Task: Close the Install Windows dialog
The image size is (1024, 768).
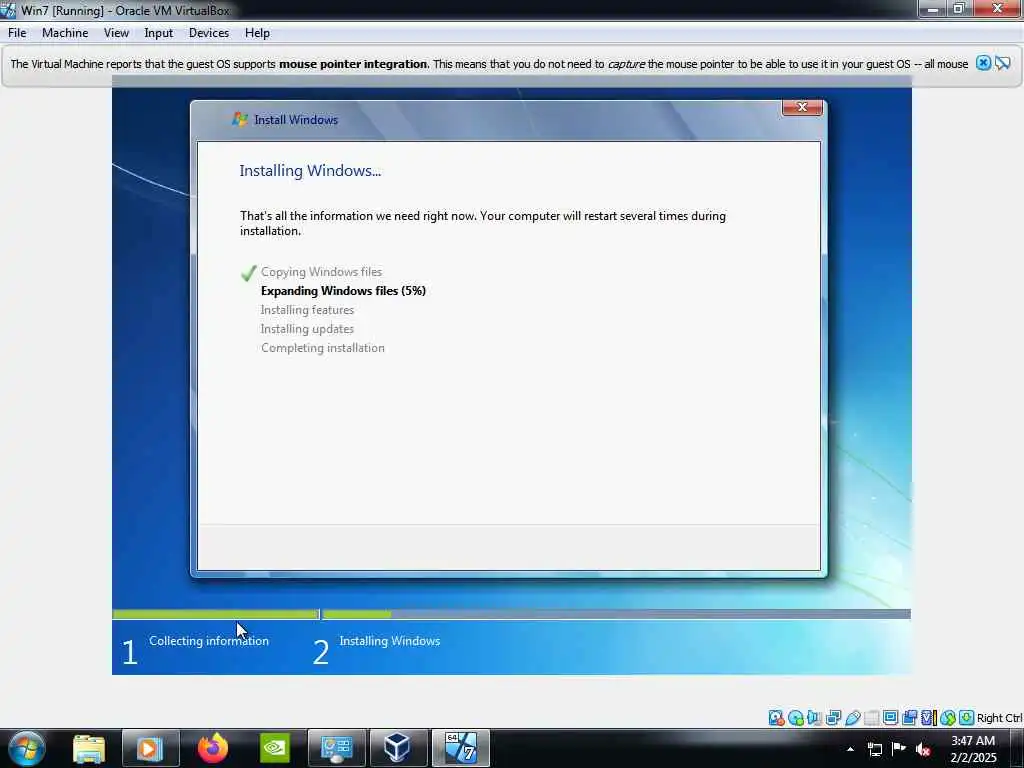Action: (x=802, y=108)
